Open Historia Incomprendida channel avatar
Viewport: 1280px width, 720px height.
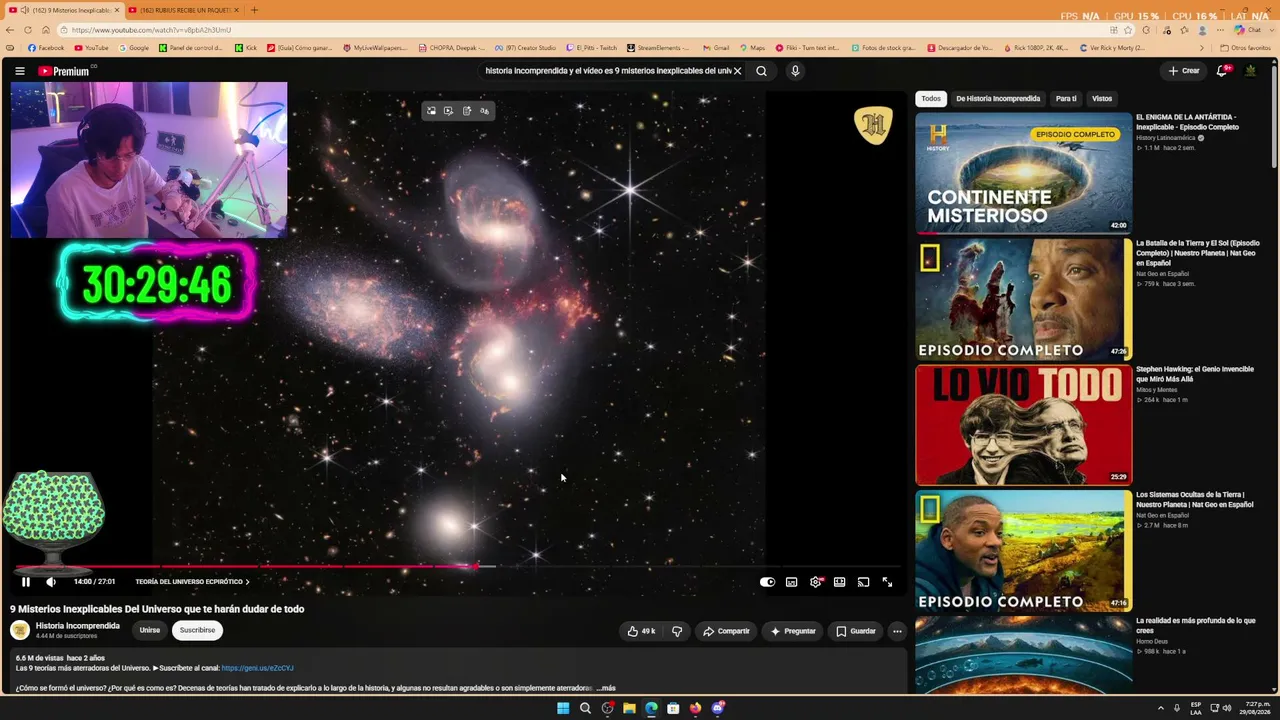(20, 630)
